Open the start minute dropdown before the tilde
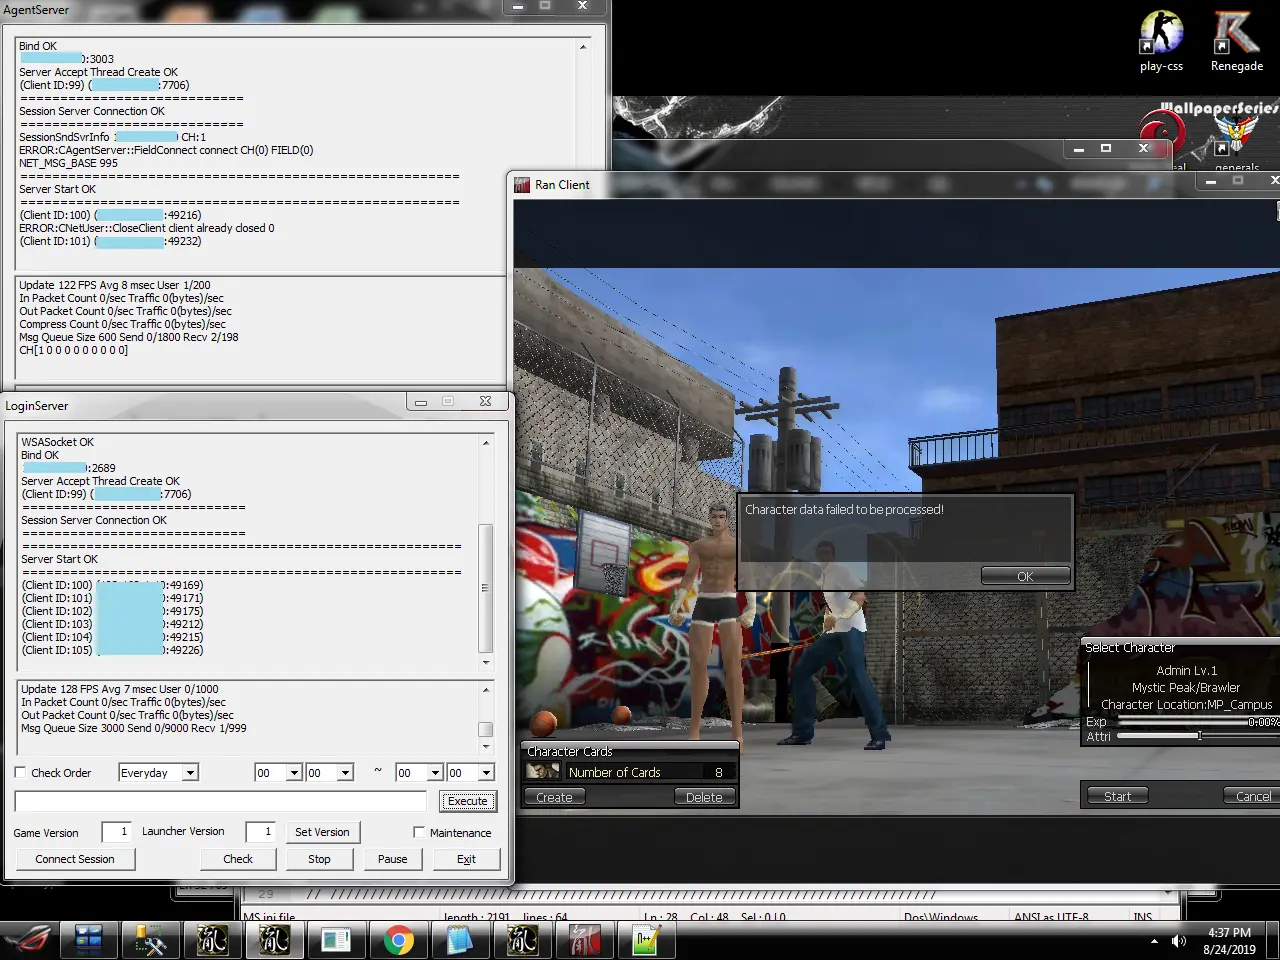Image resolution: width=1280 pixels, height=960 pixels. tap(330, 773)
